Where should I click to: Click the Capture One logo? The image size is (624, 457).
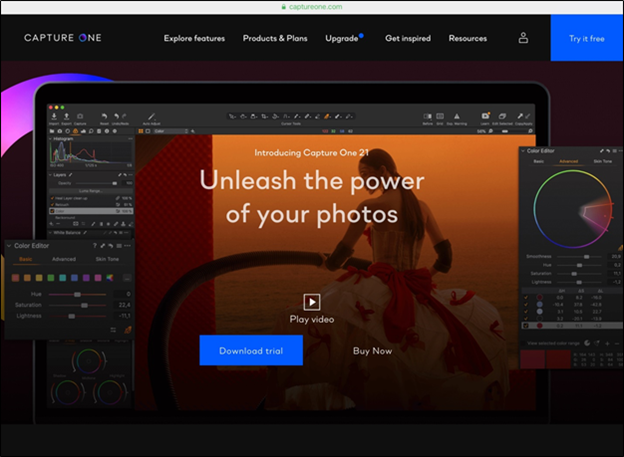(x=63, y=38)
